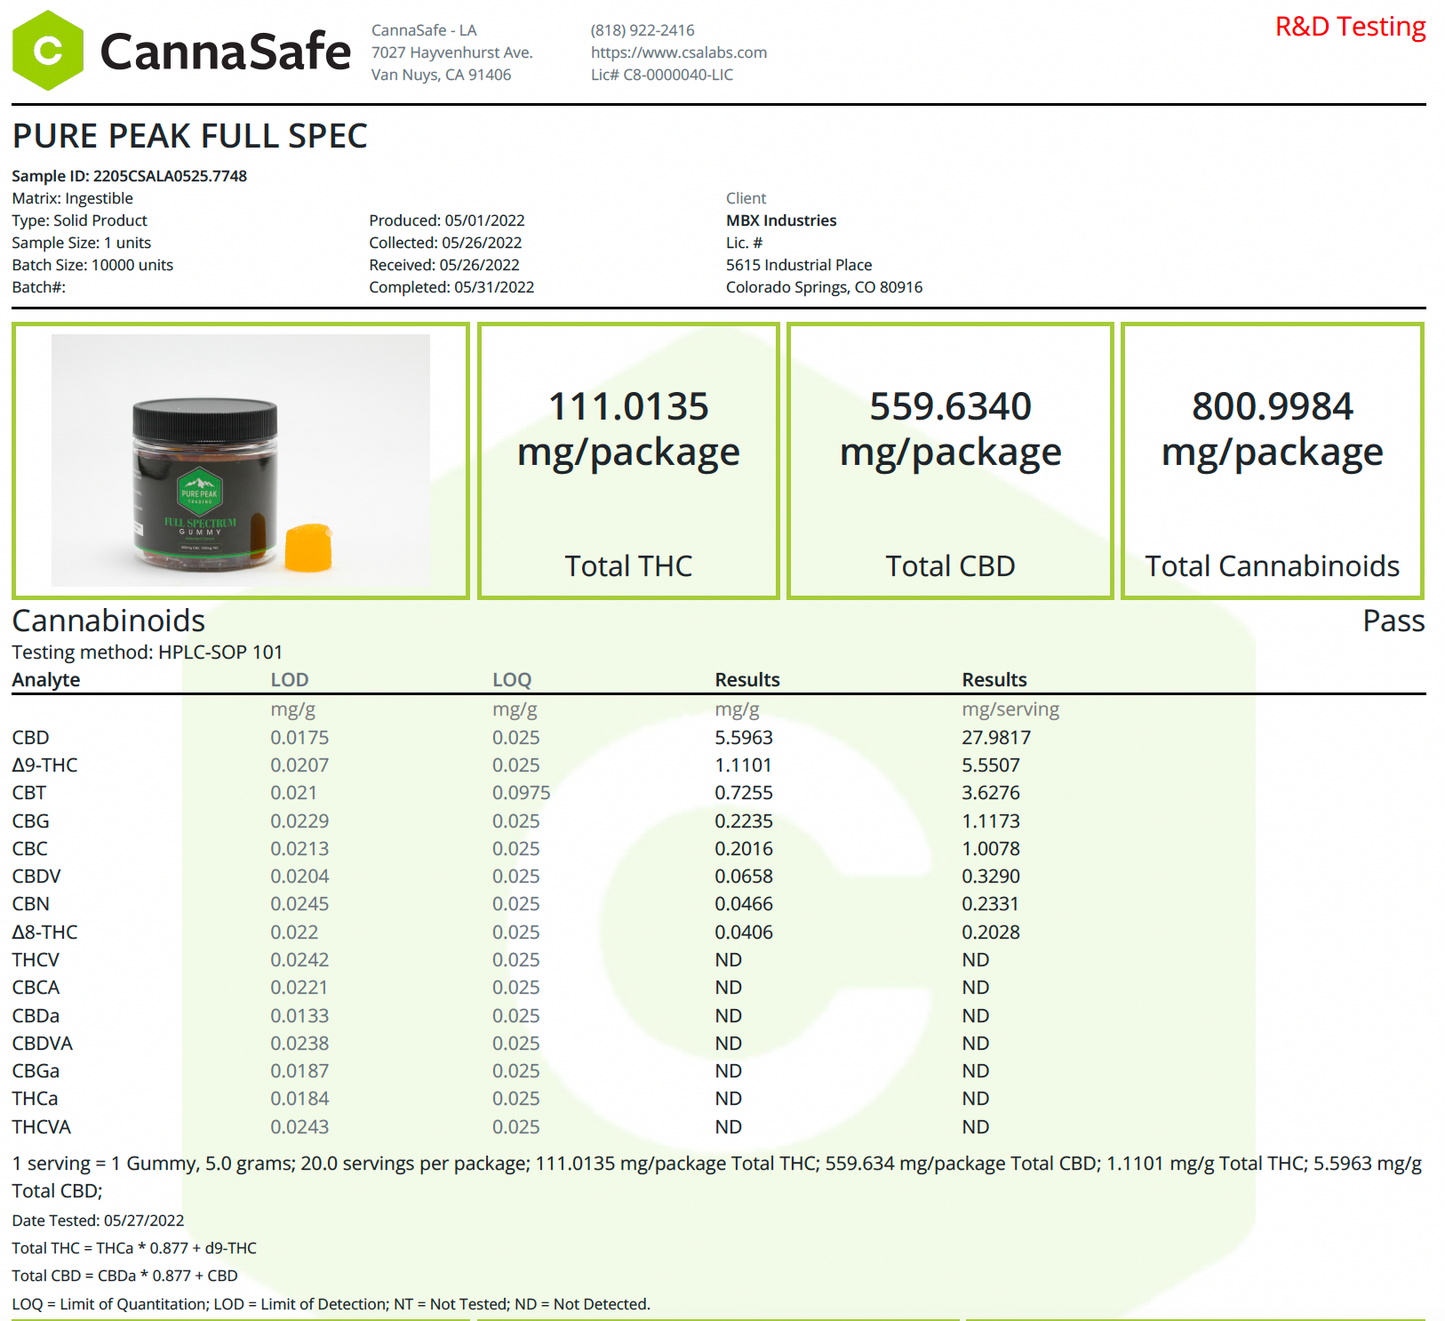Click the CBGa analyte label
The height and width of the screenshot is (1321, 1445).
coord(35,1071)
